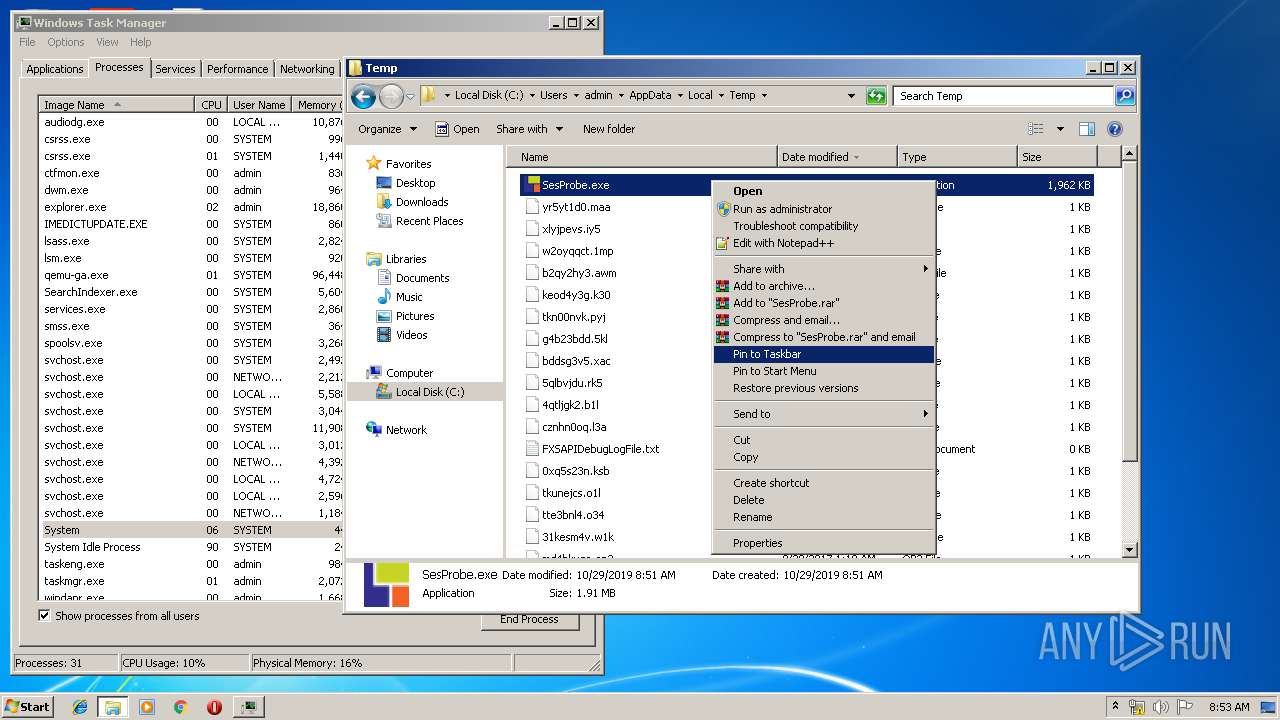This screenshot has width=1280, height=720.
Task: Sort by Image Name column header
Action: [x=117, y=105]
